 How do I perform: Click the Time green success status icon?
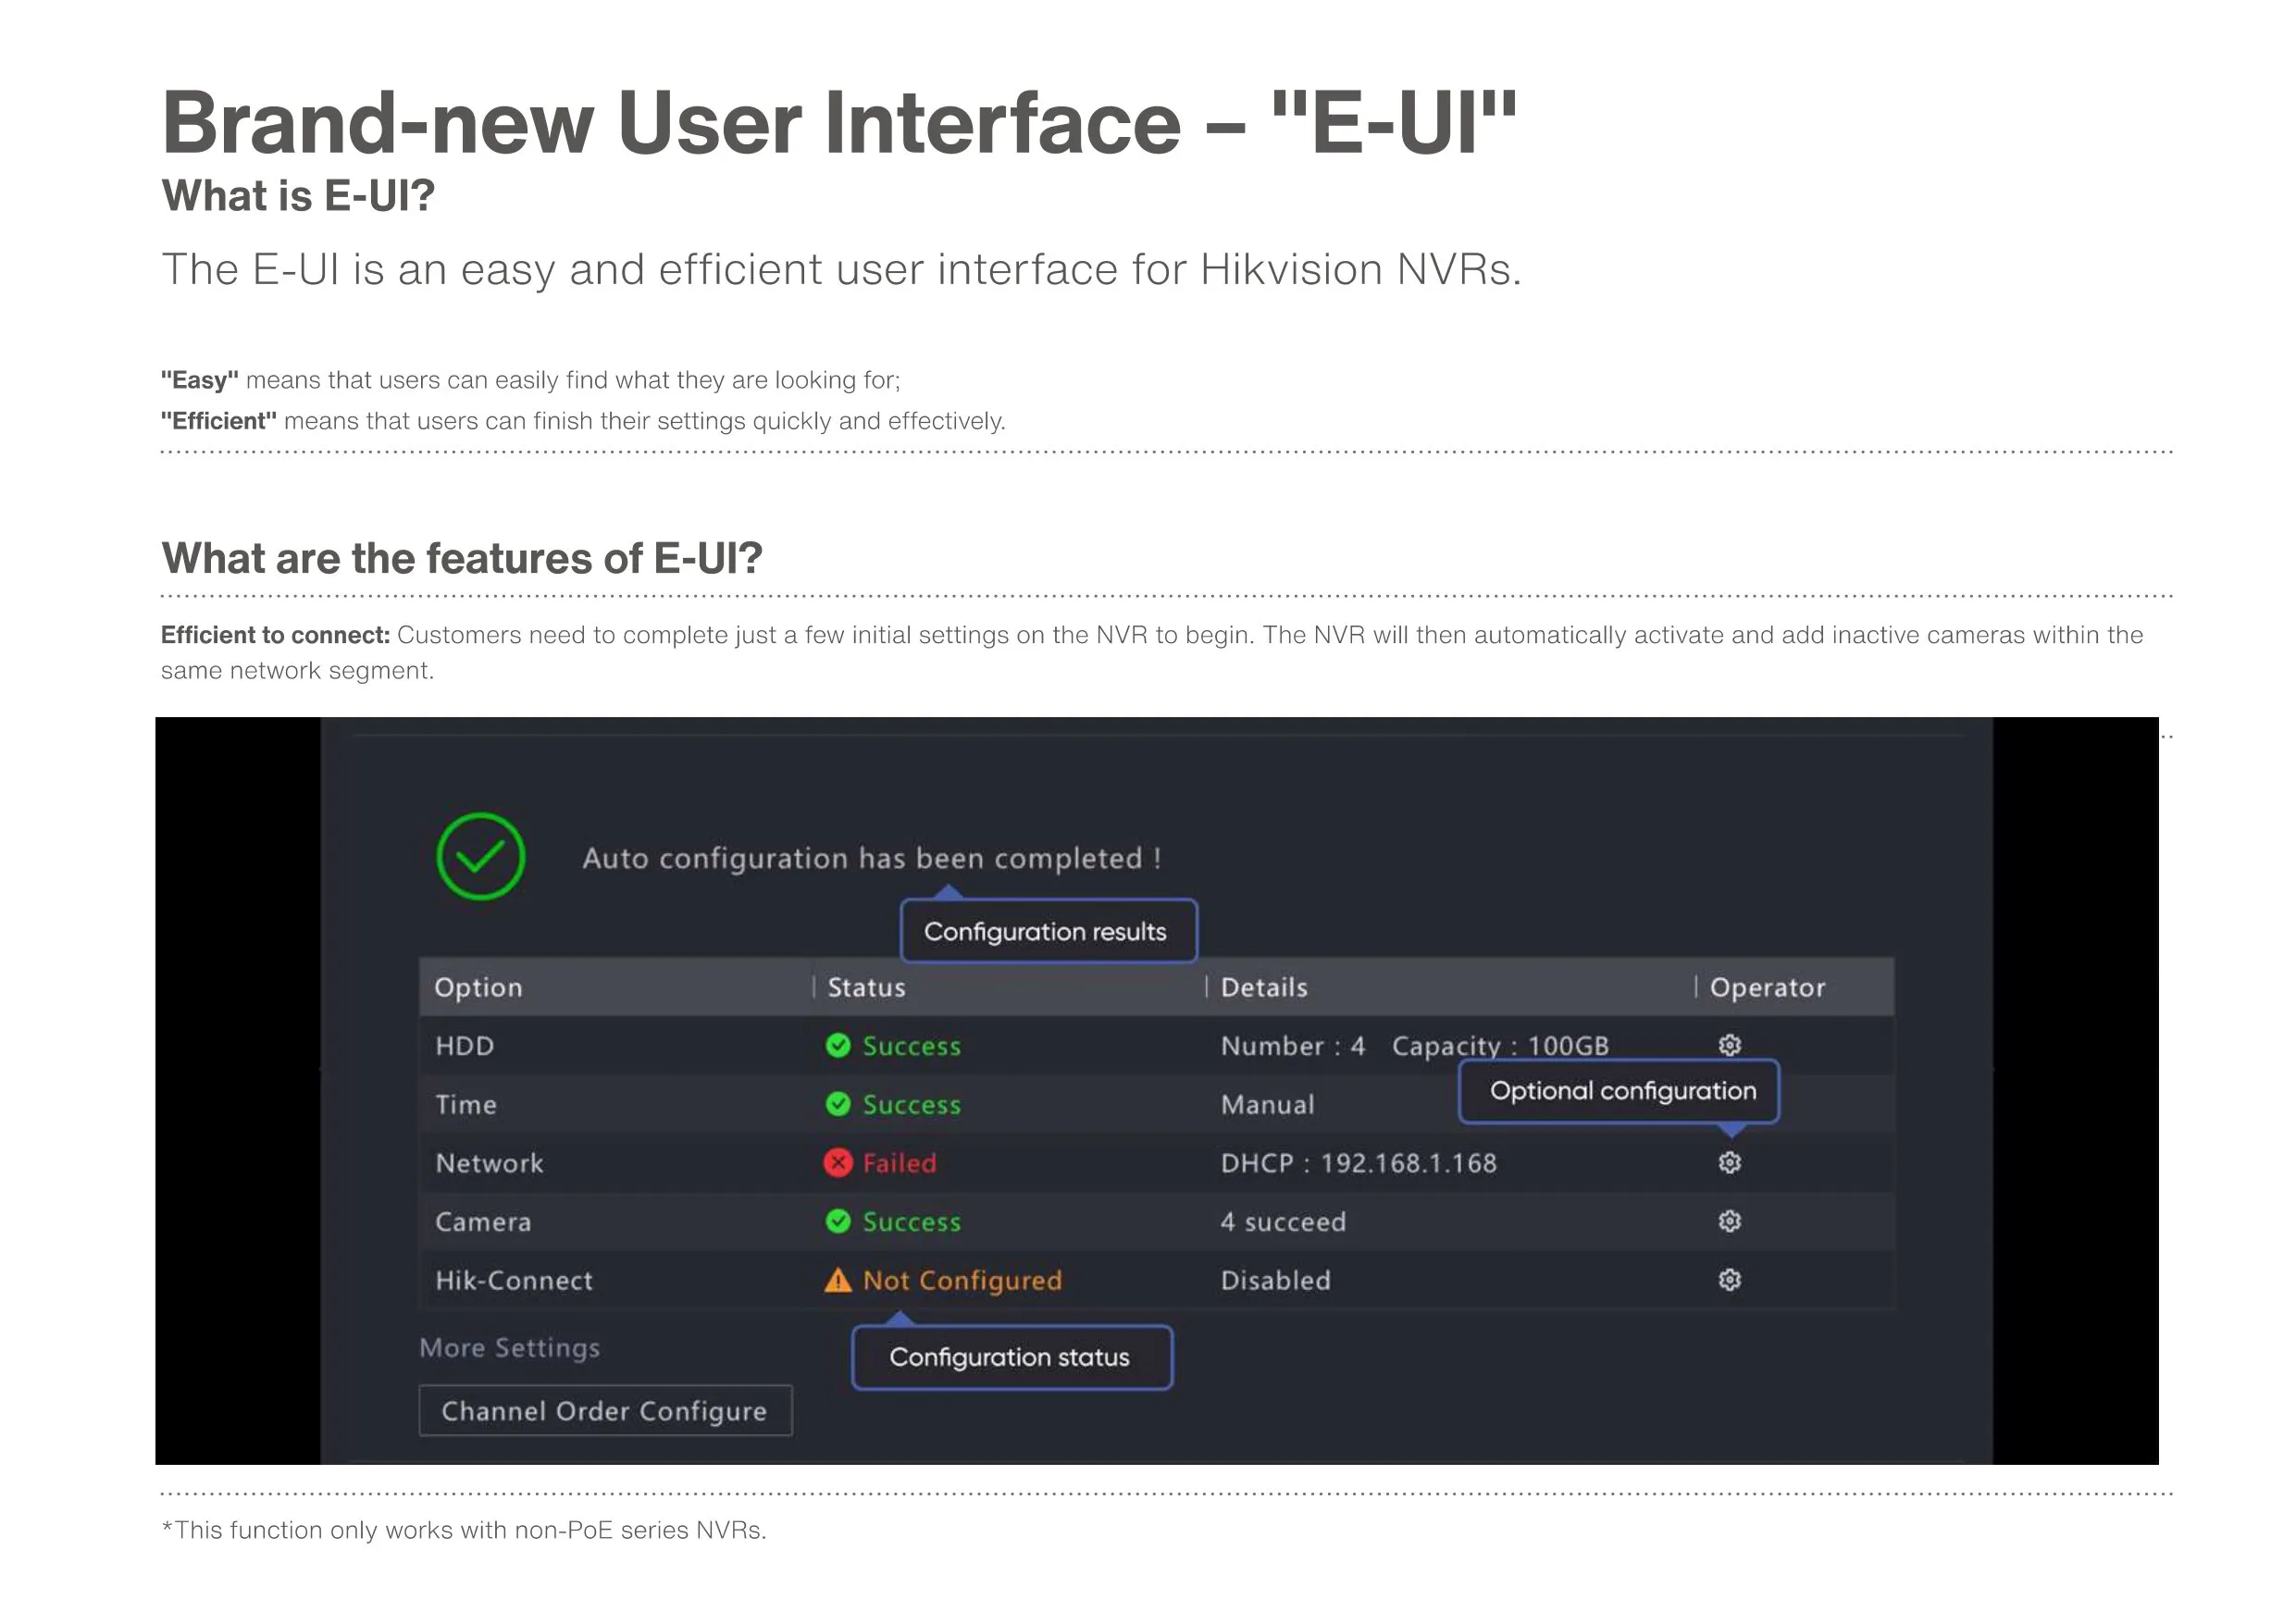(x=838, y=1104)
